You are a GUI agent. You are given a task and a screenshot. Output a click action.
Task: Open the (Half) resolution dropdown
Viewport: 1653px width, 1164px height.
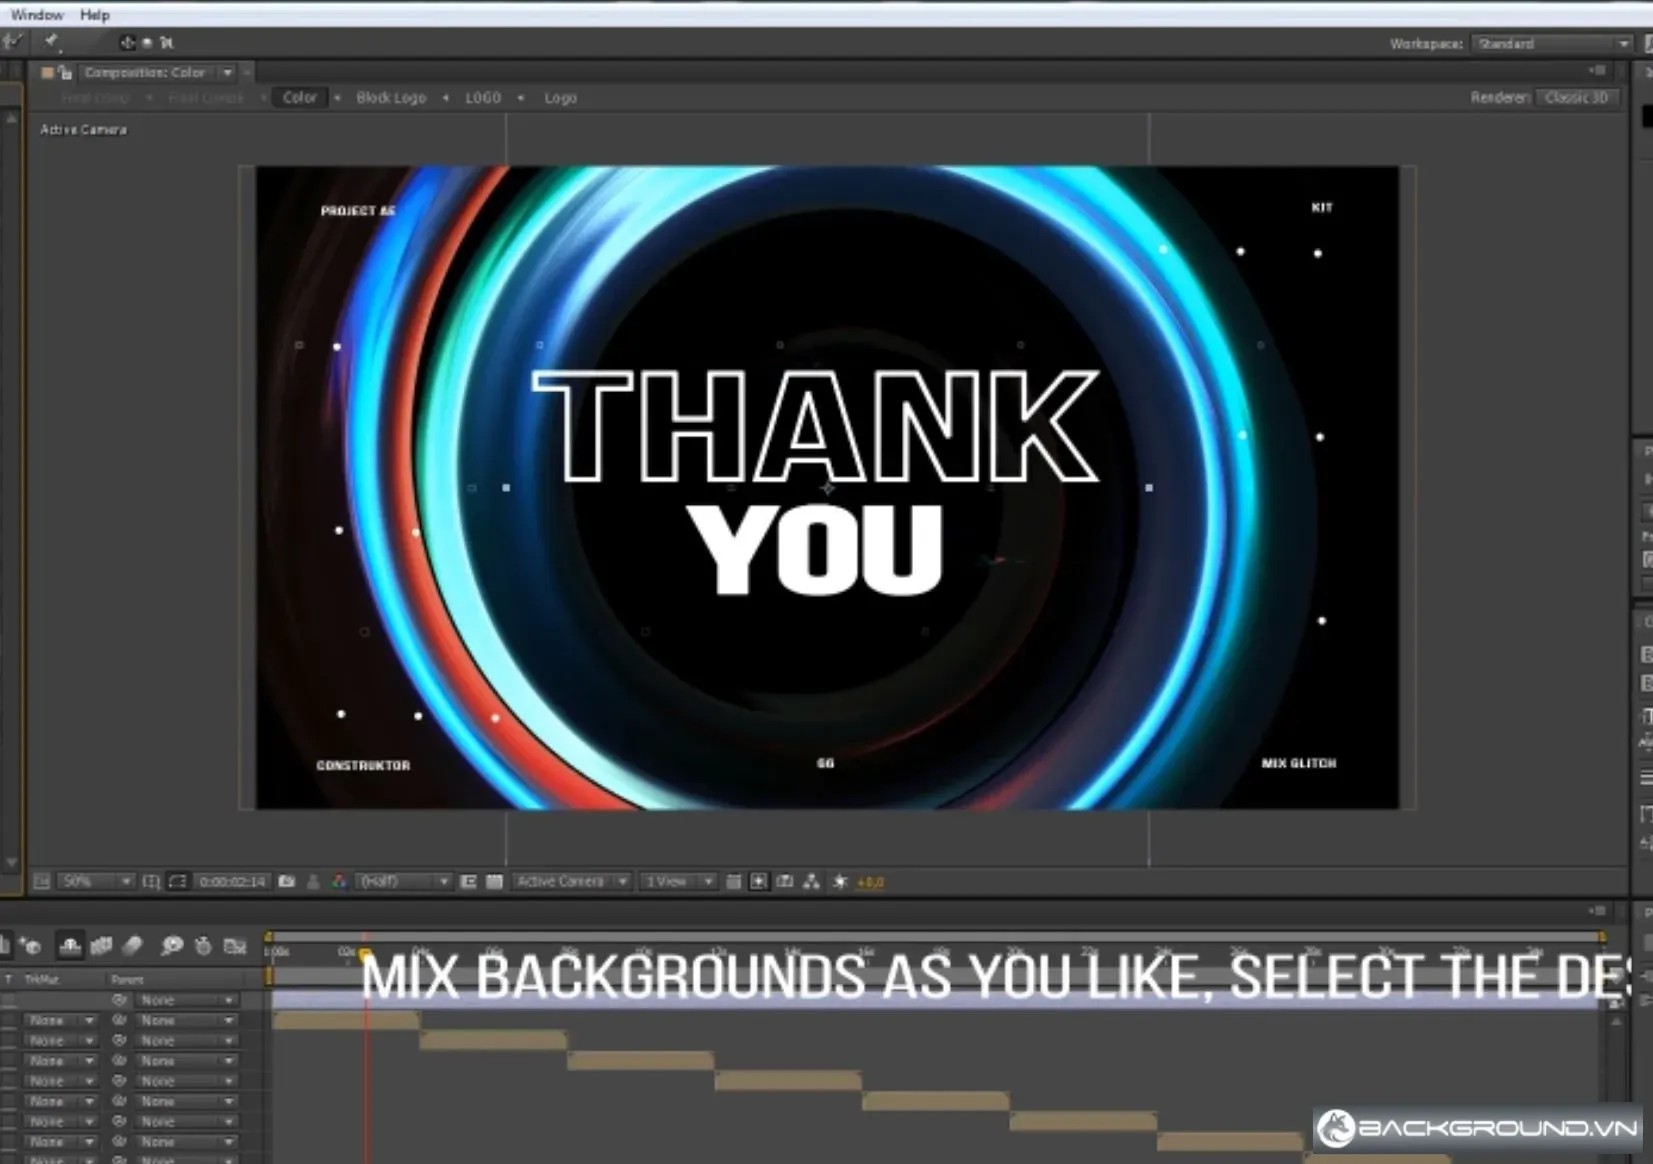tap(403, 882)
